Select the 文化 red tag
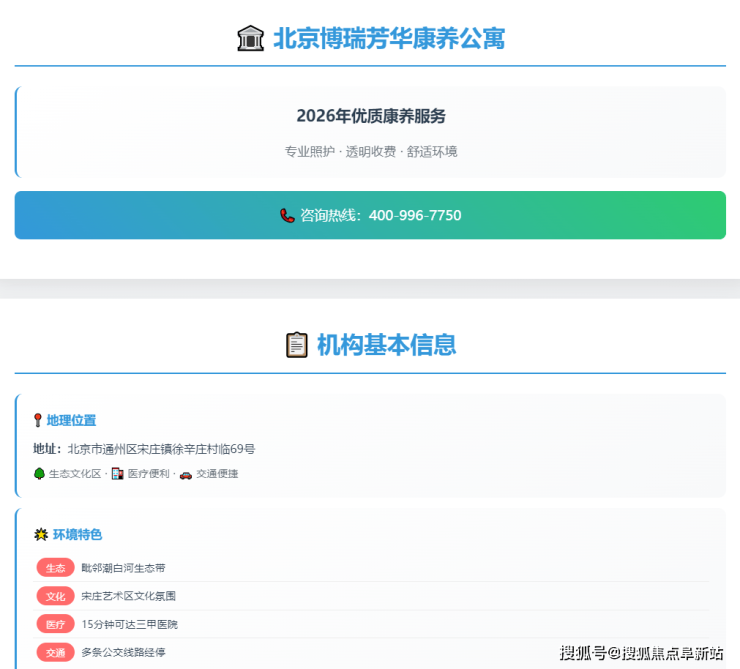Viewport: 740px width, 669px height. pos(55,596)
